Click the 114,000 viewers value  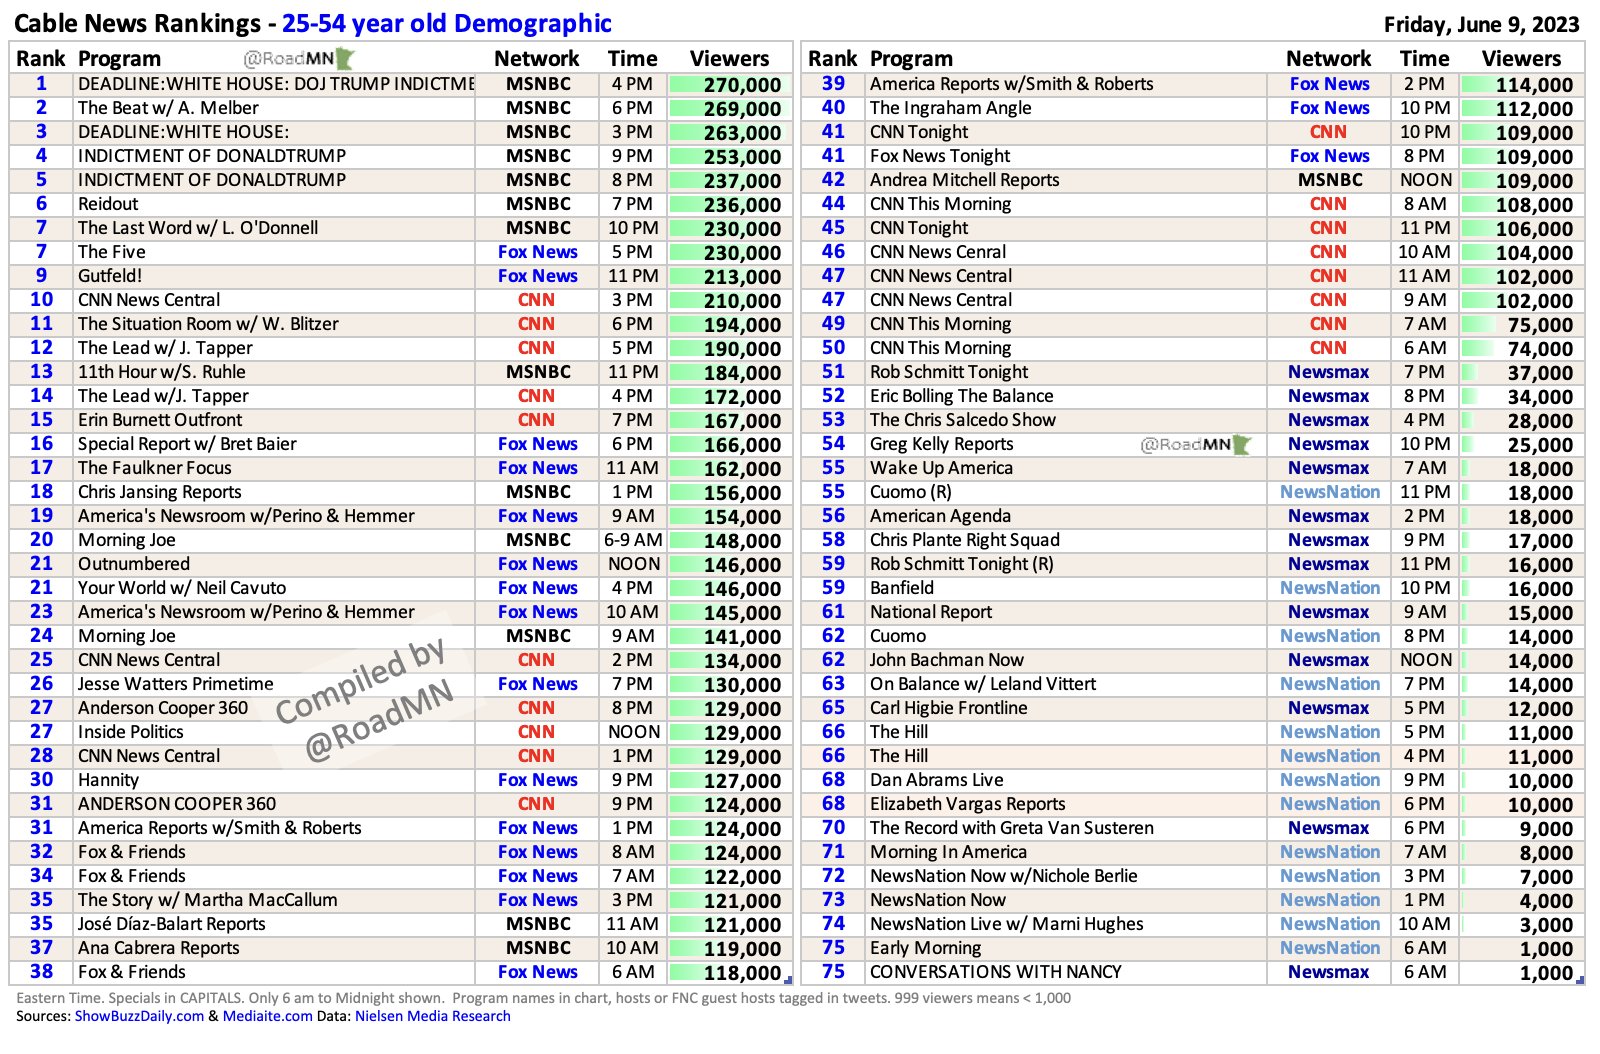coord(1534,85)
